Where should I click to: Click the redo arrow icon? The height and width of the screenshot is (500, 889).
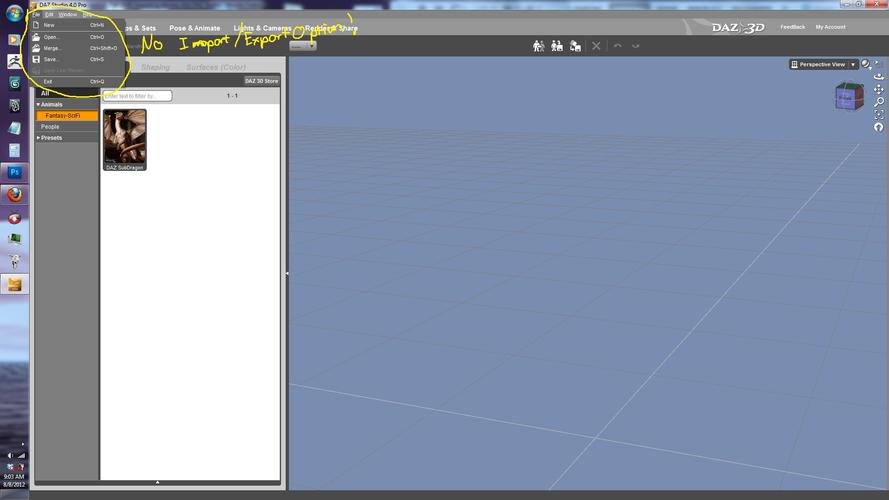636,46
